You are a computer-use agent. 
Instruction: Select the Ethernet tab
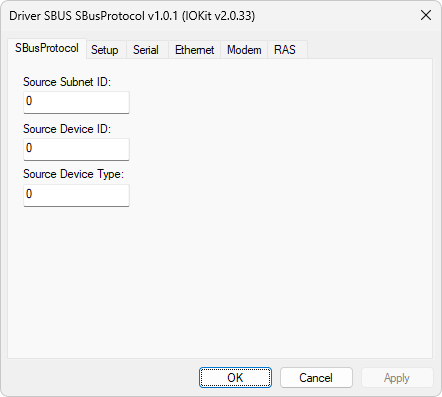[x=194, y=50]
